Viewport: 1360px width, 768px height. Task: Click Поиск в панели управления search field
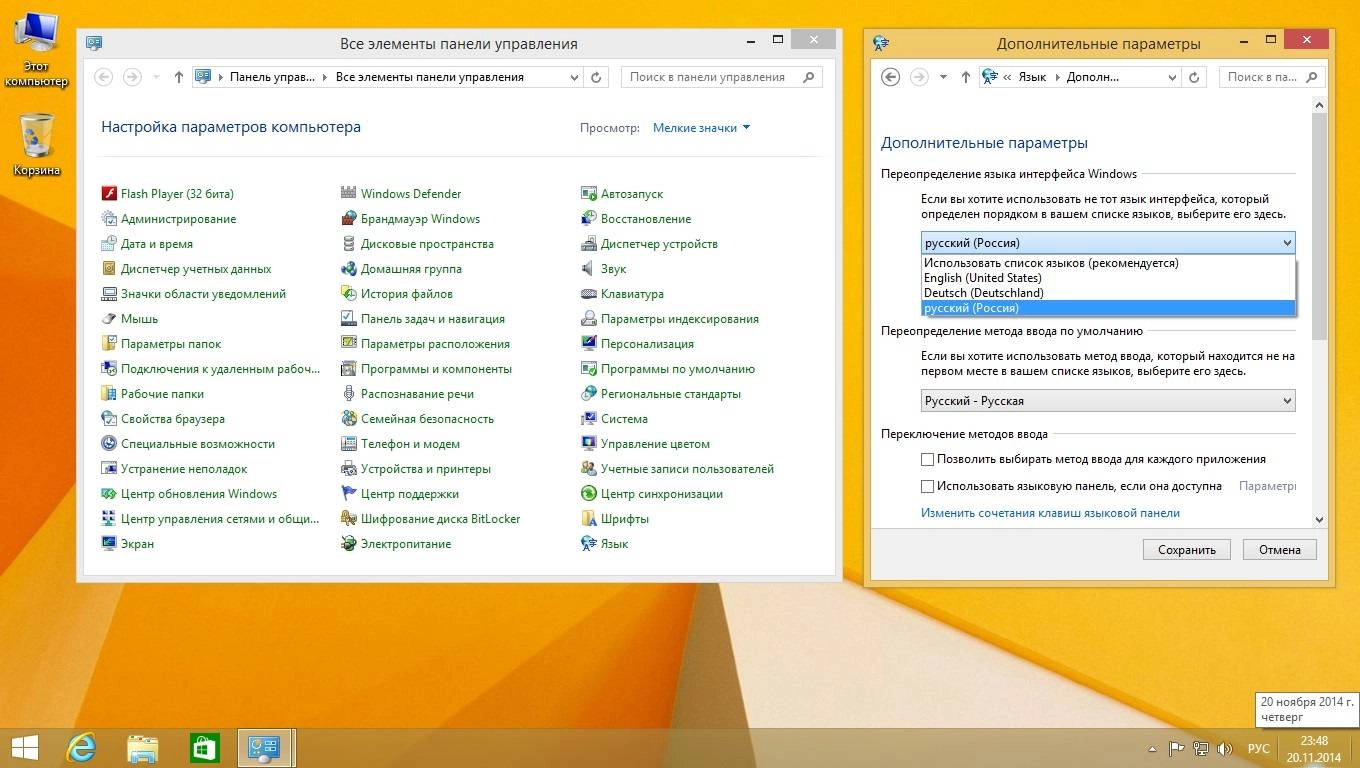click(x=721, y=77)
